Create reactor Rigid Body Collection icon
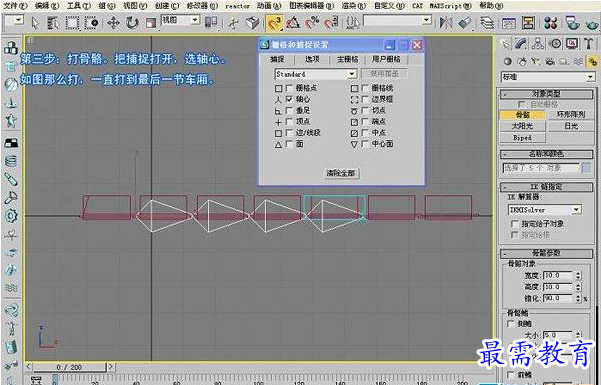Screen dimensions: 601x385 point(11,48)
